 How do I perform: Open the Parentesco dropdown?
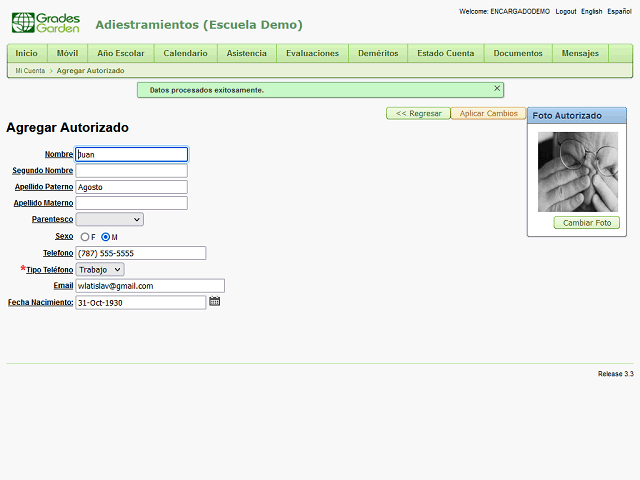point(109,219)
